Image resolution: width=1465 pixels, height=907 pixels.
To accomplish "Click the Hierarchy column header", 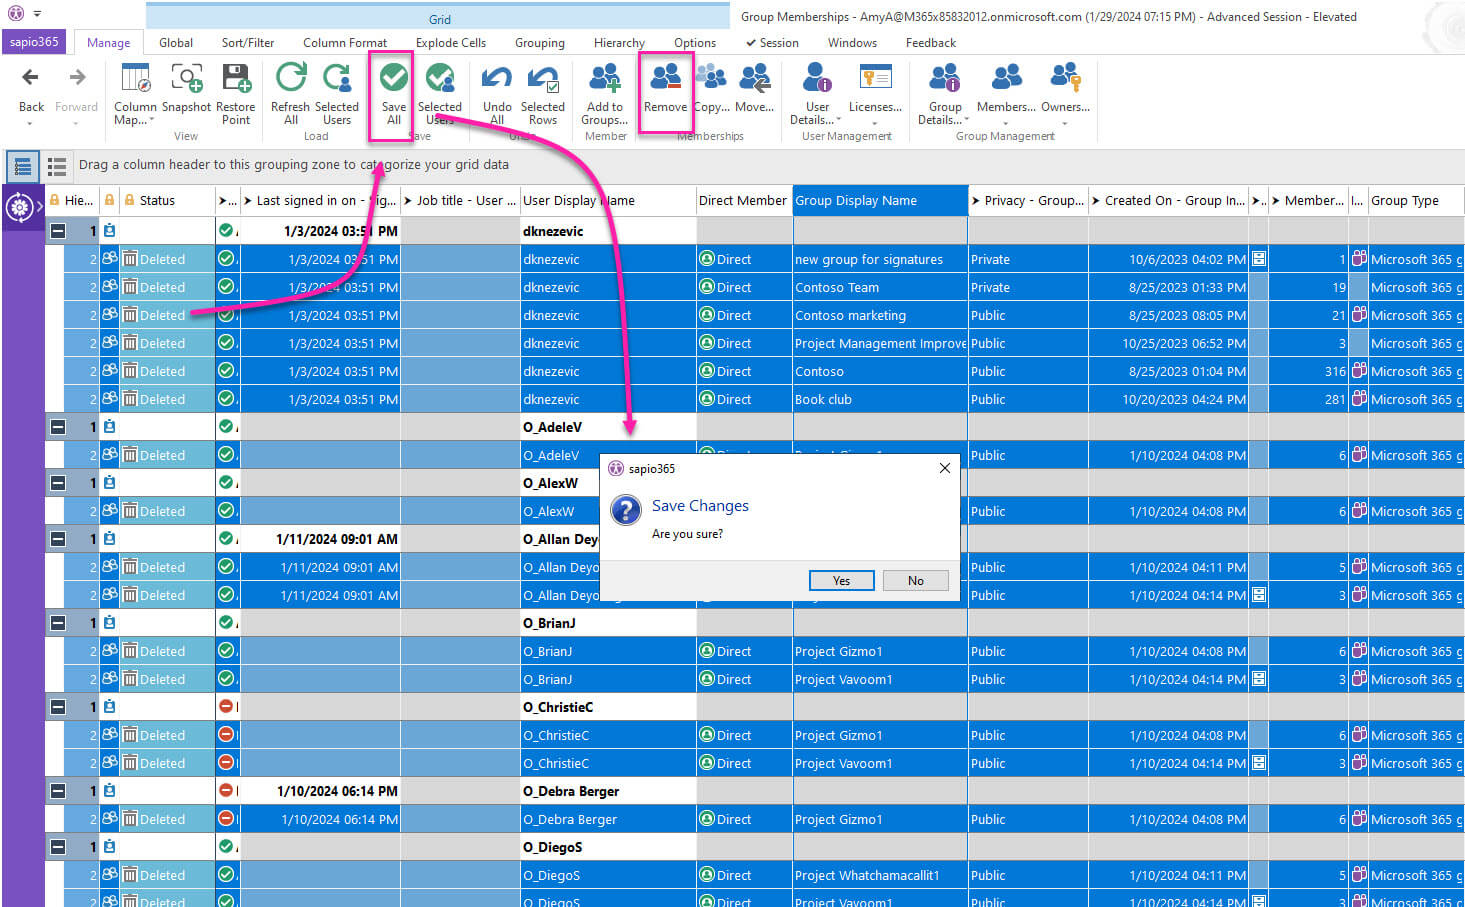I will pos(72,201).
